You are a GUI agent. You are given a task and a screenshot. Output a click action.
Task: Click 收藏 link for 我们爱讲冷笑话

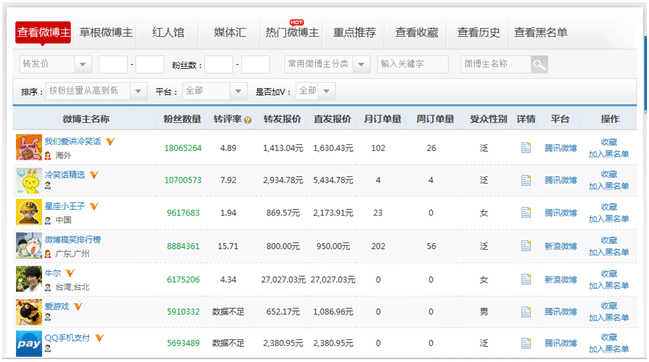click(x=609, y=142)
